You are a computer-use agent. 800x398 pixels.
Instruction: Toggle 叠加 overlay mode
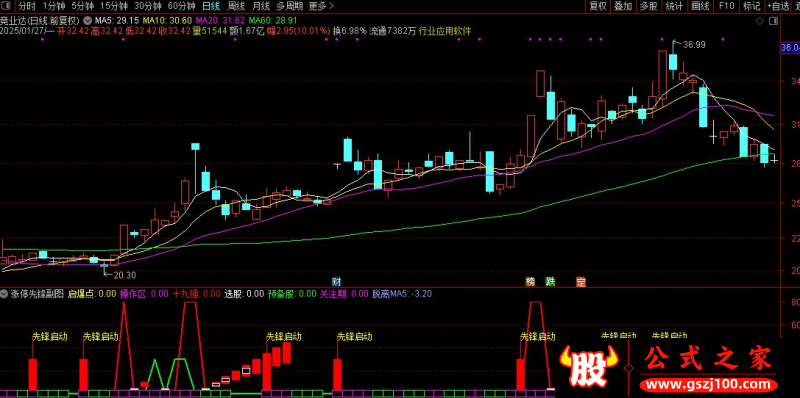(623, 6)
